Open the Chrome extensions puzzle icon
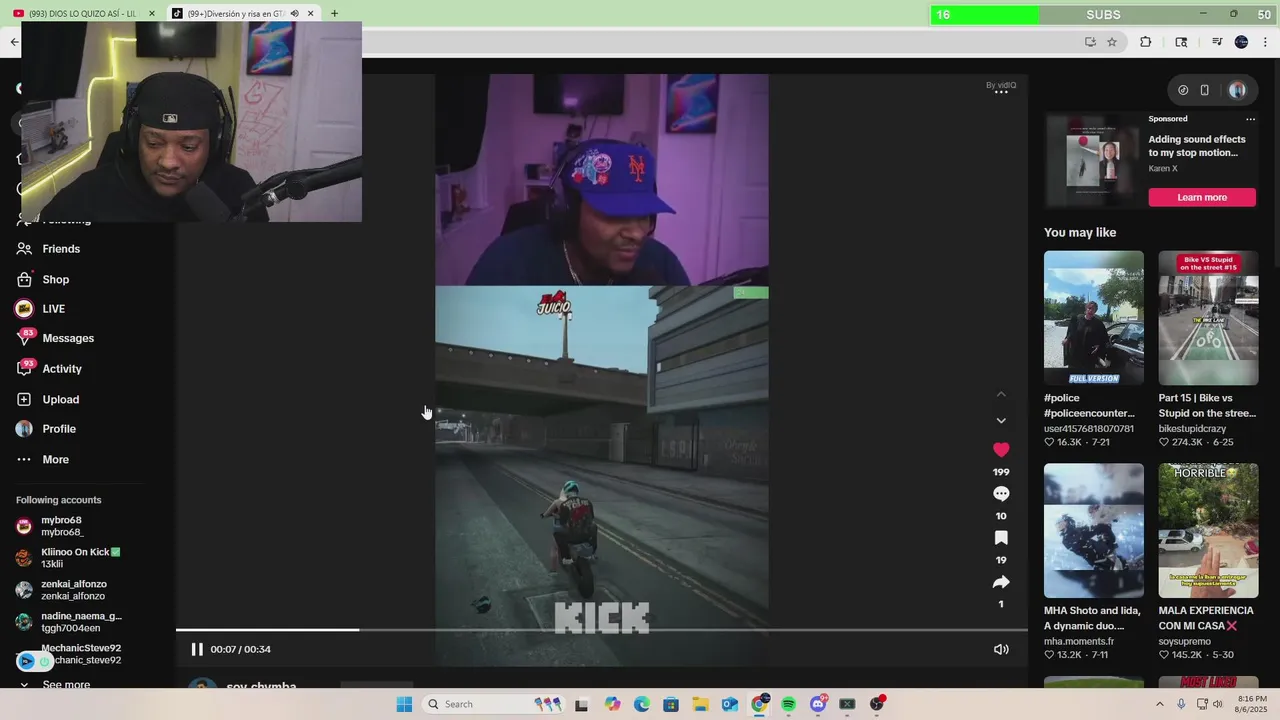The width and height of the screenshot is (1280, 720). click(x=1146, y=42)
